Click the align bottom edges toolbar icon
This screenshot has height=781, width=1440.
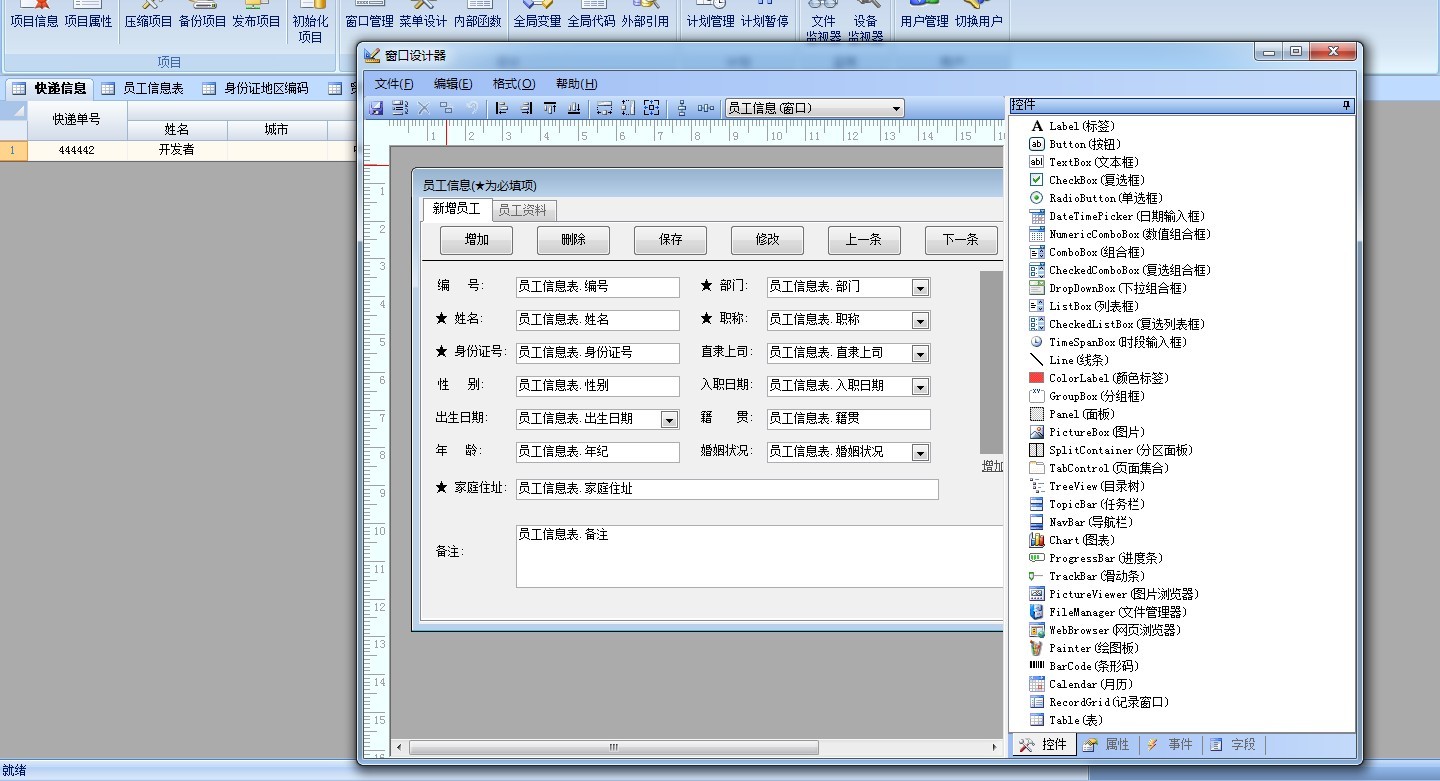click(x=574, y=108)
